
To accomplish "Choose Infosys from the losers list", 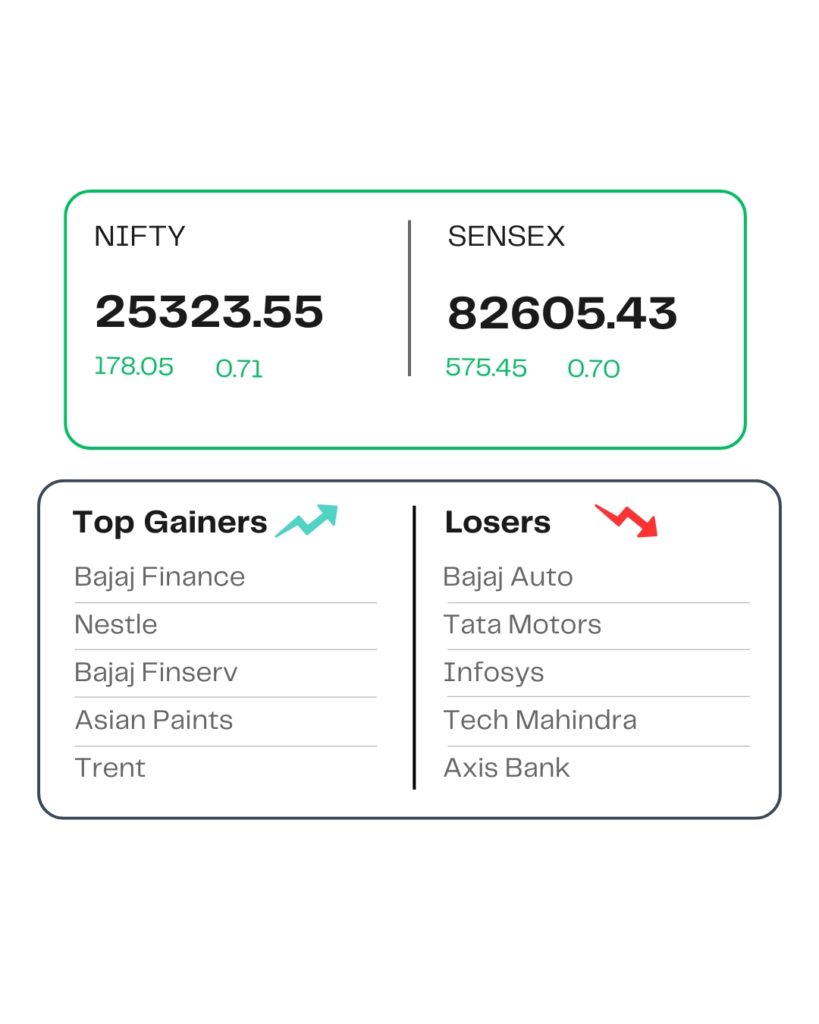I will tap(494, 673).
